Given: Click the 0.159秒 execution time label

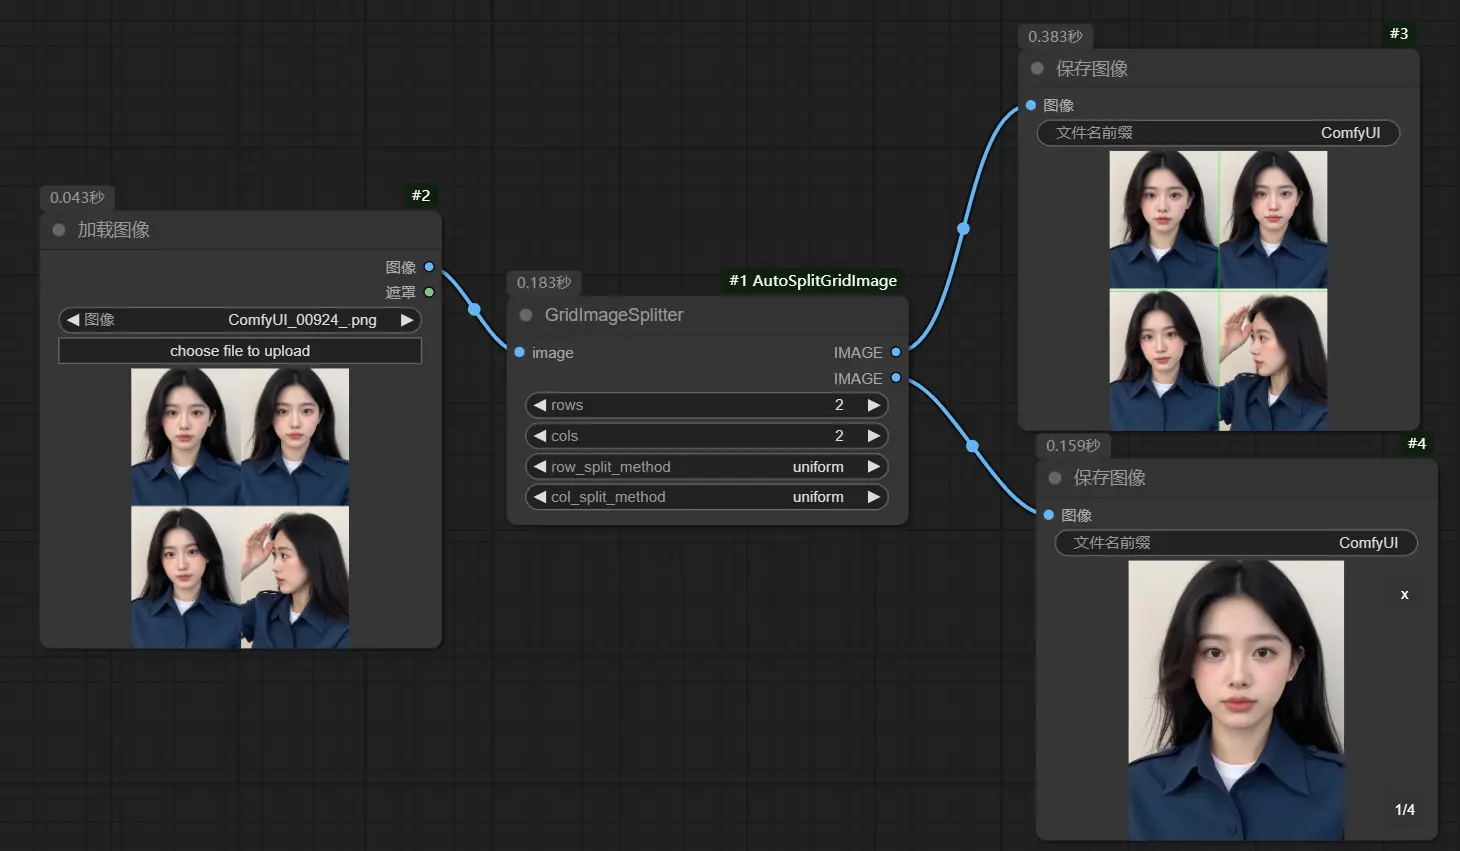Looking at the screenshot, I should click(1073, 446).
